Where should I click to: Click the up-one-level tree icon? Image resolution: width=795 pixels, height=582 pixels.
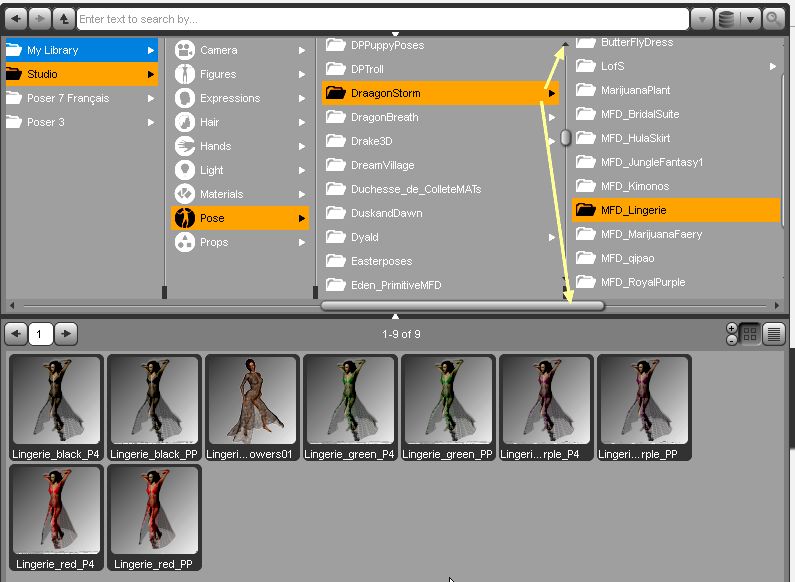(64, 19)
